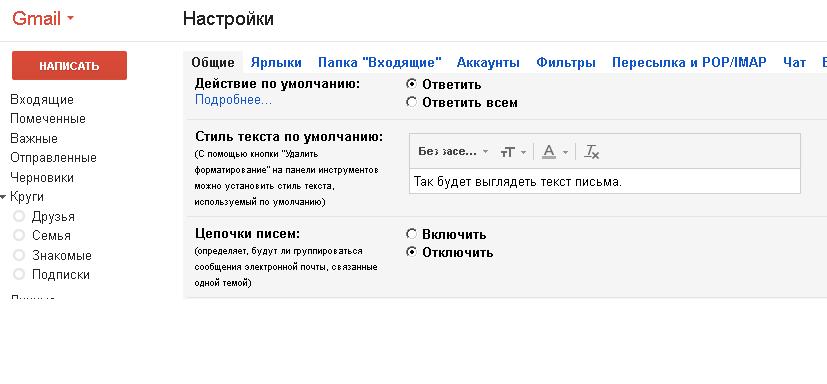The height and width of the screenshot is (384, 827).
Task: Collapse the Круги section triangle
Action: (x=4, y=197)
